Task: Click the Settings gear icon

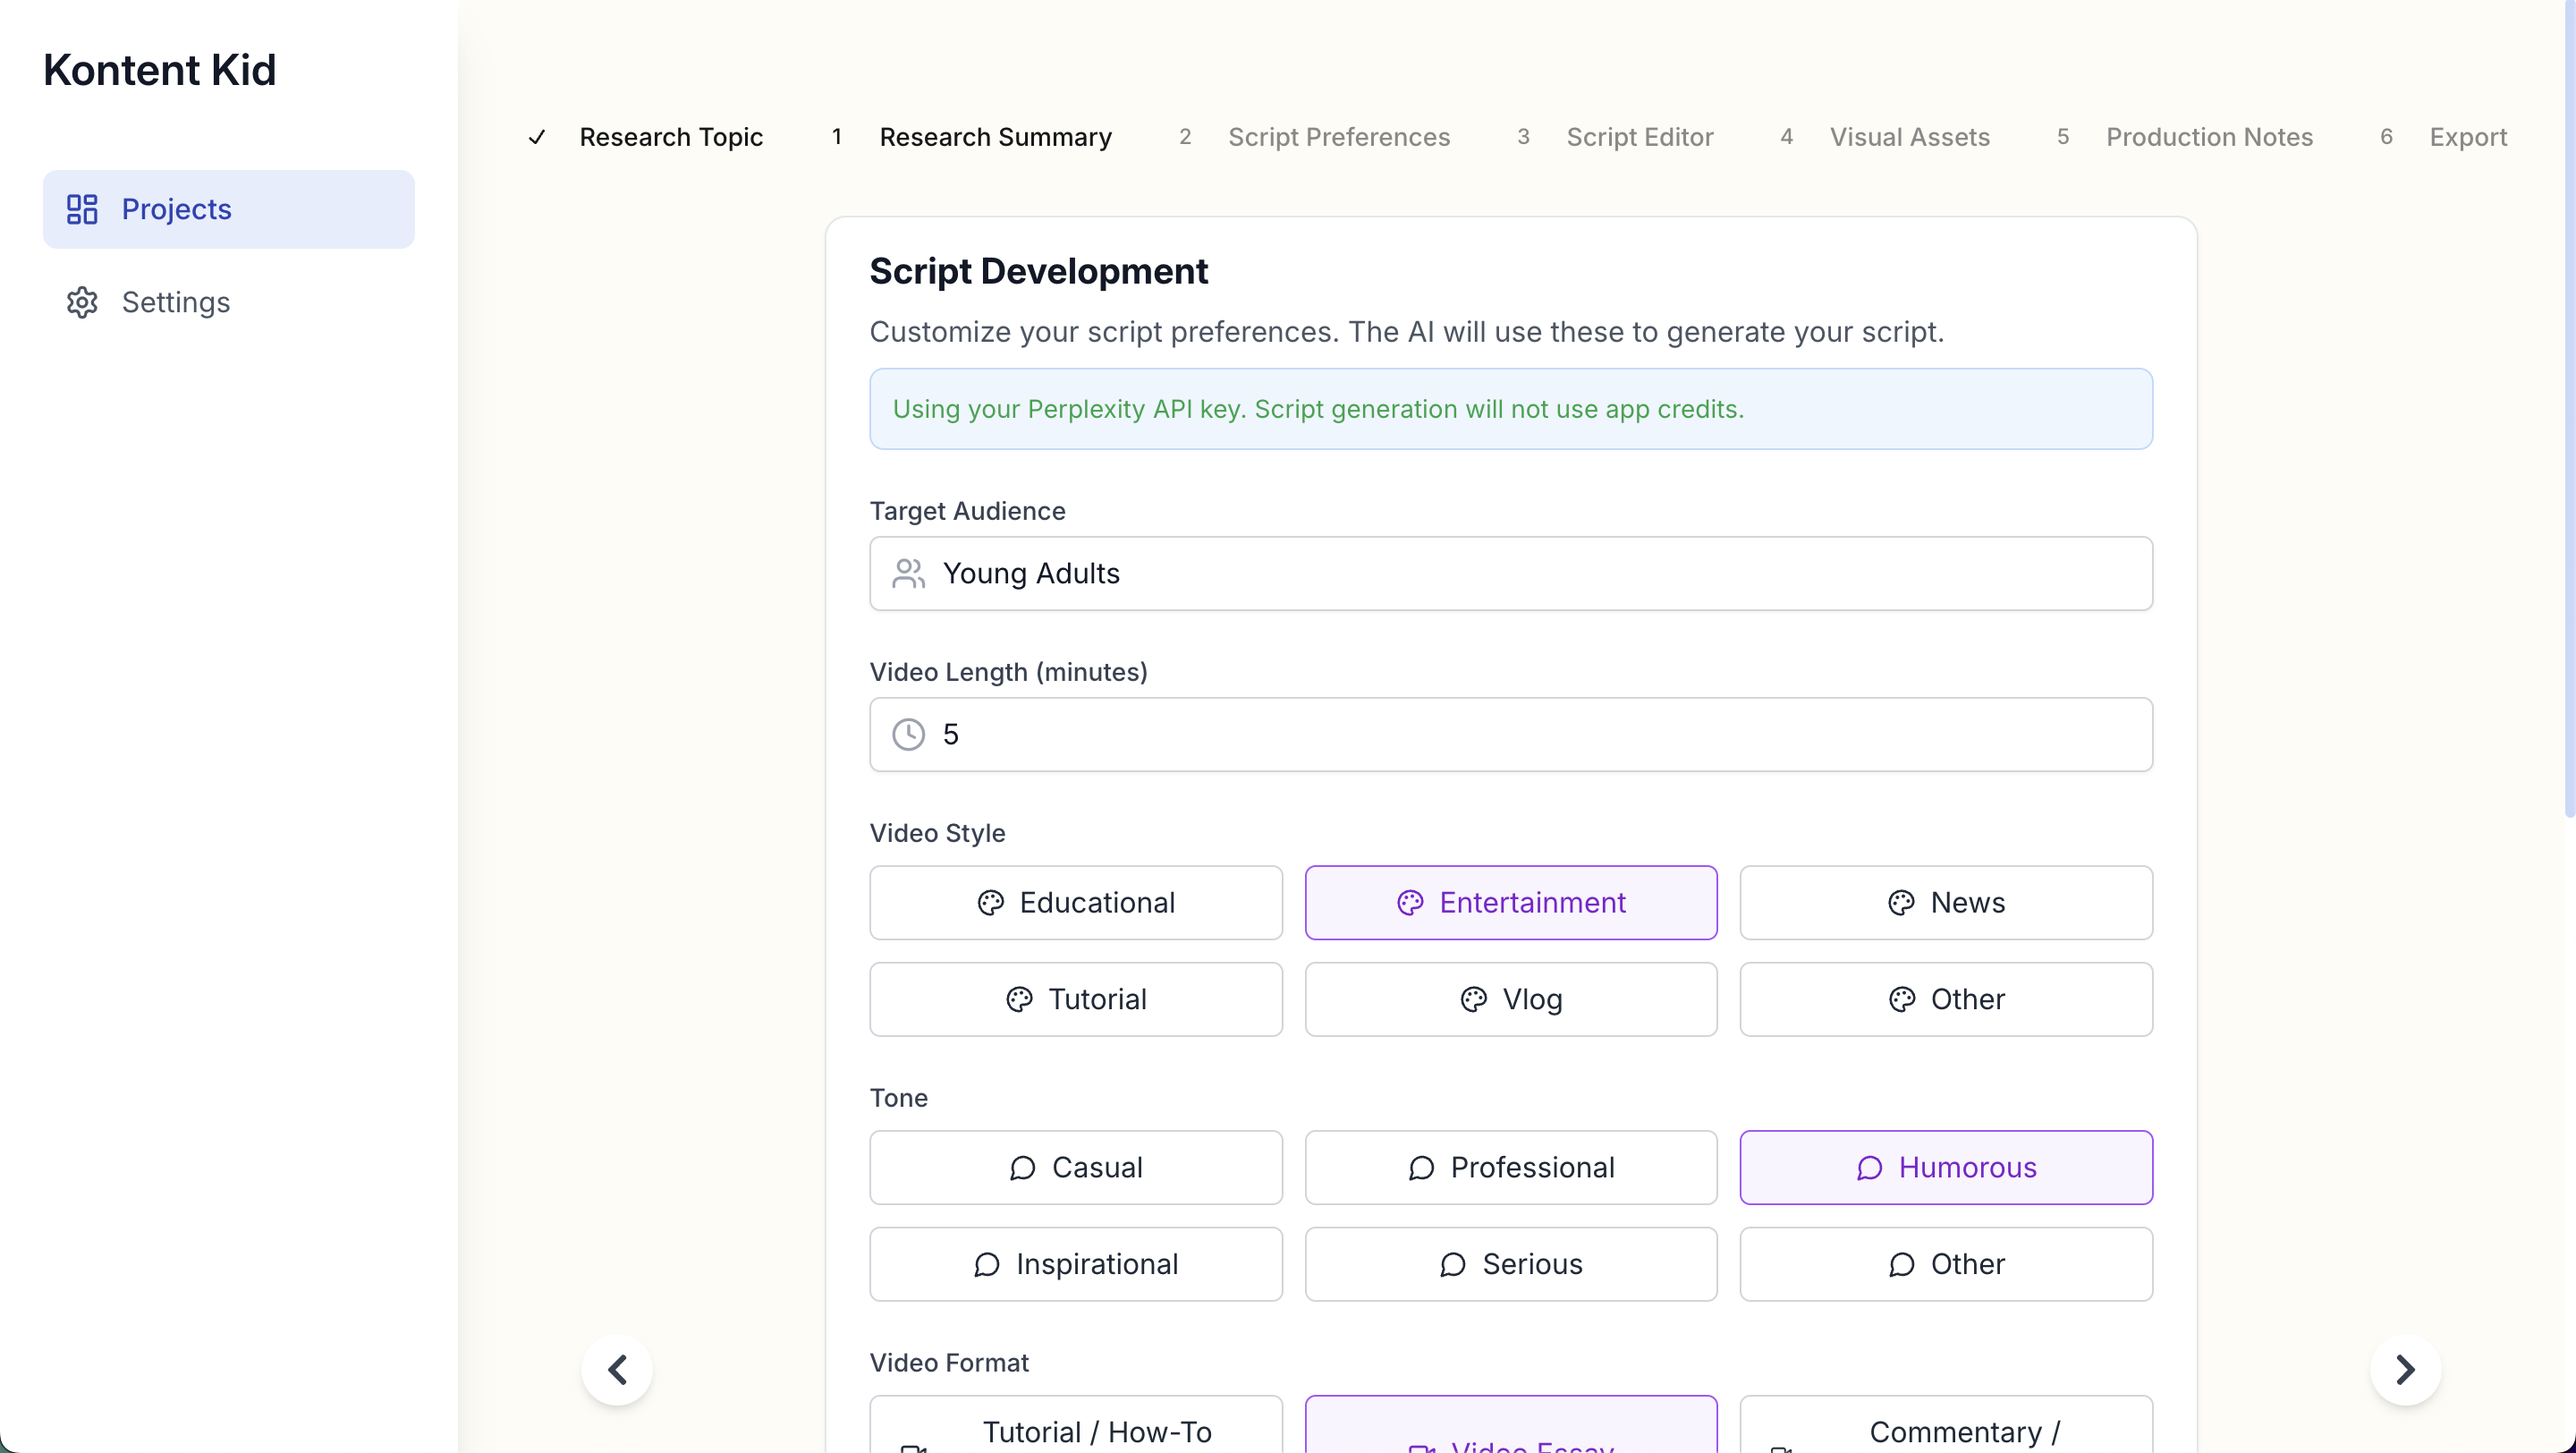Action: [82, 302]
